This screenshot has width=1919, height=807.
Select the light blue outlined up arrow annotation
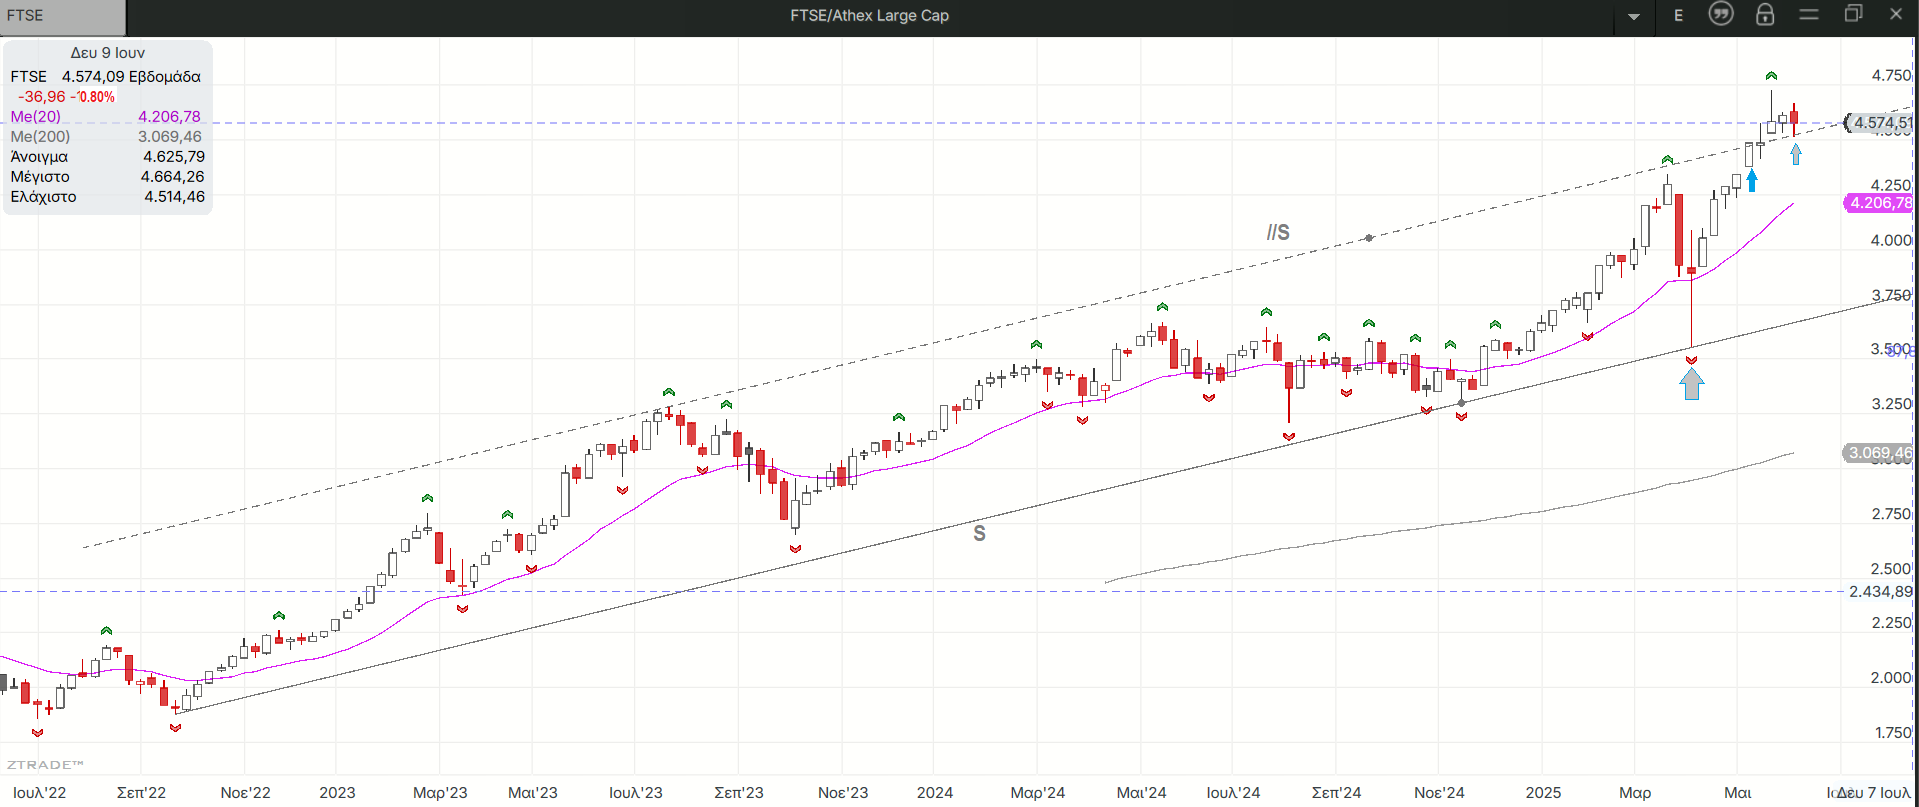(1796, 154)
